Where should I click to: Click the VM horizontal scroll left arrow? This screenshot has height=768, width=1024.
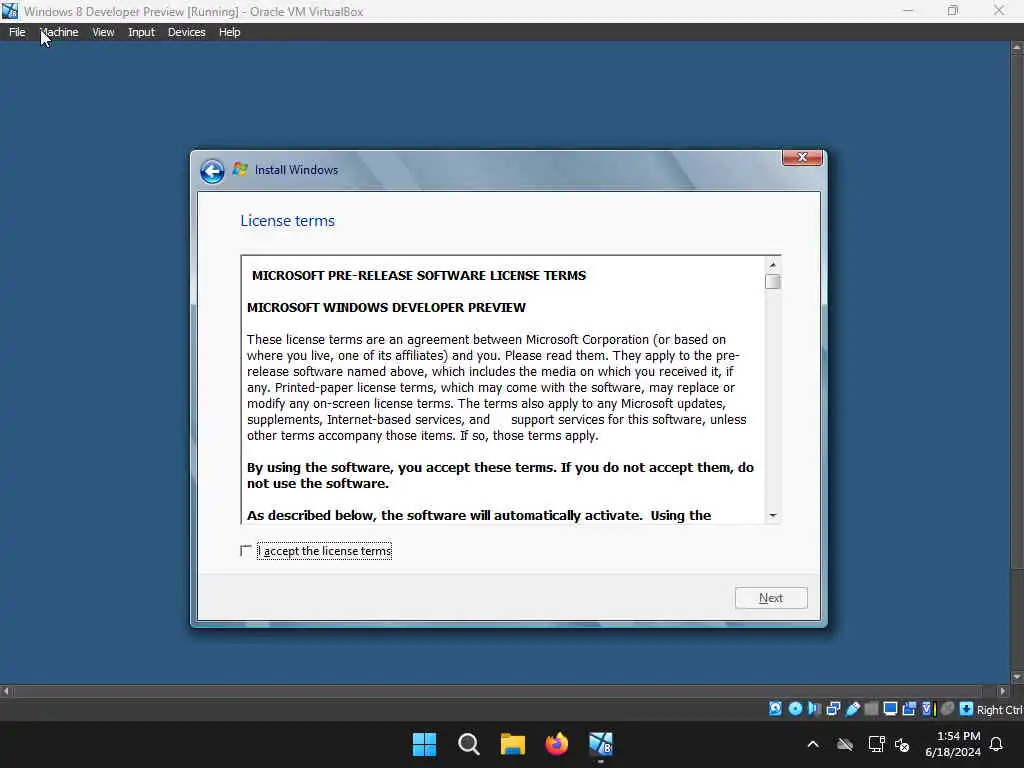6,691
